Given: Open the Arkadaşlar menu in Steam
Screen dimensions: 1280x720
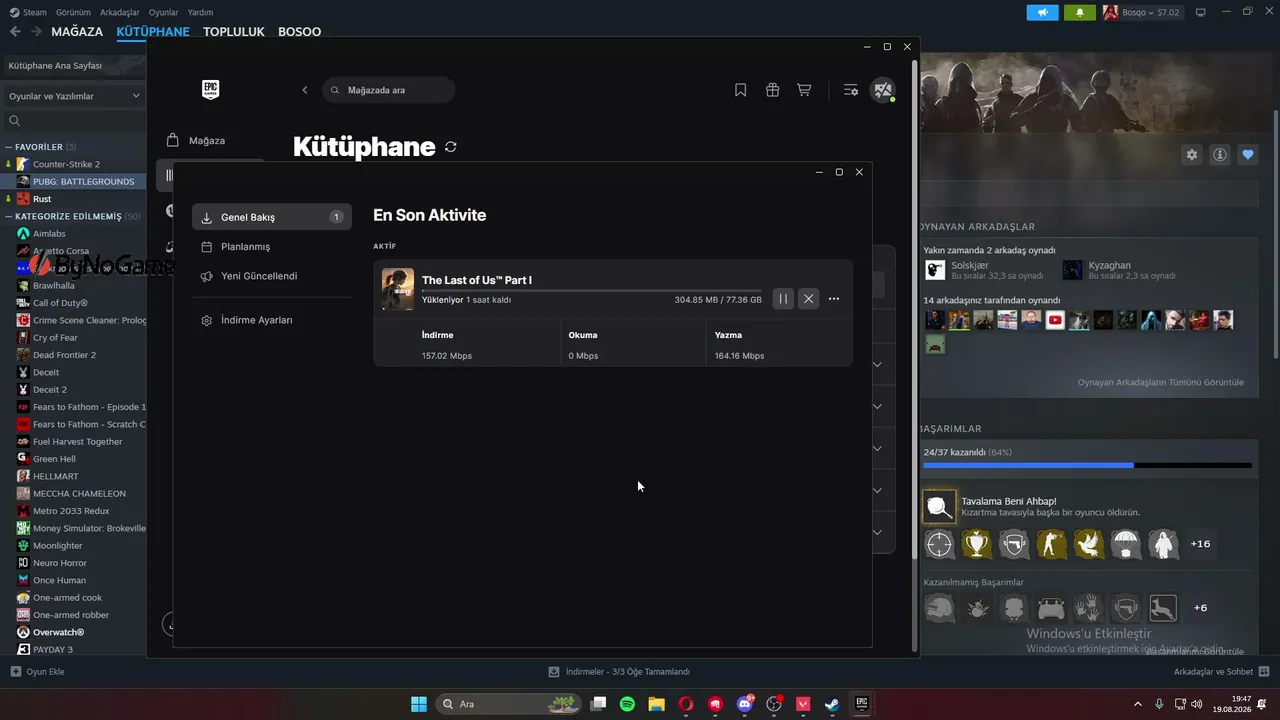Looking at the screenshot, I should coord(121,12).
